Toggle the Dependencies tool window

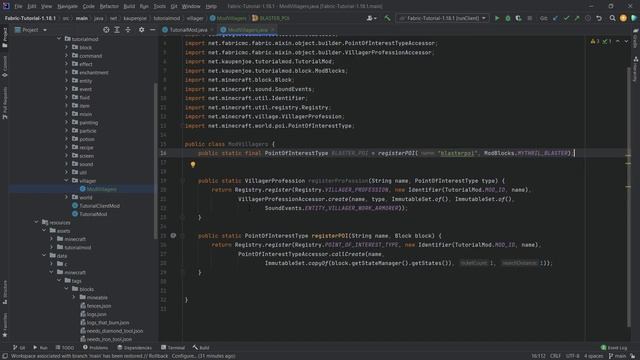point(134,348)
